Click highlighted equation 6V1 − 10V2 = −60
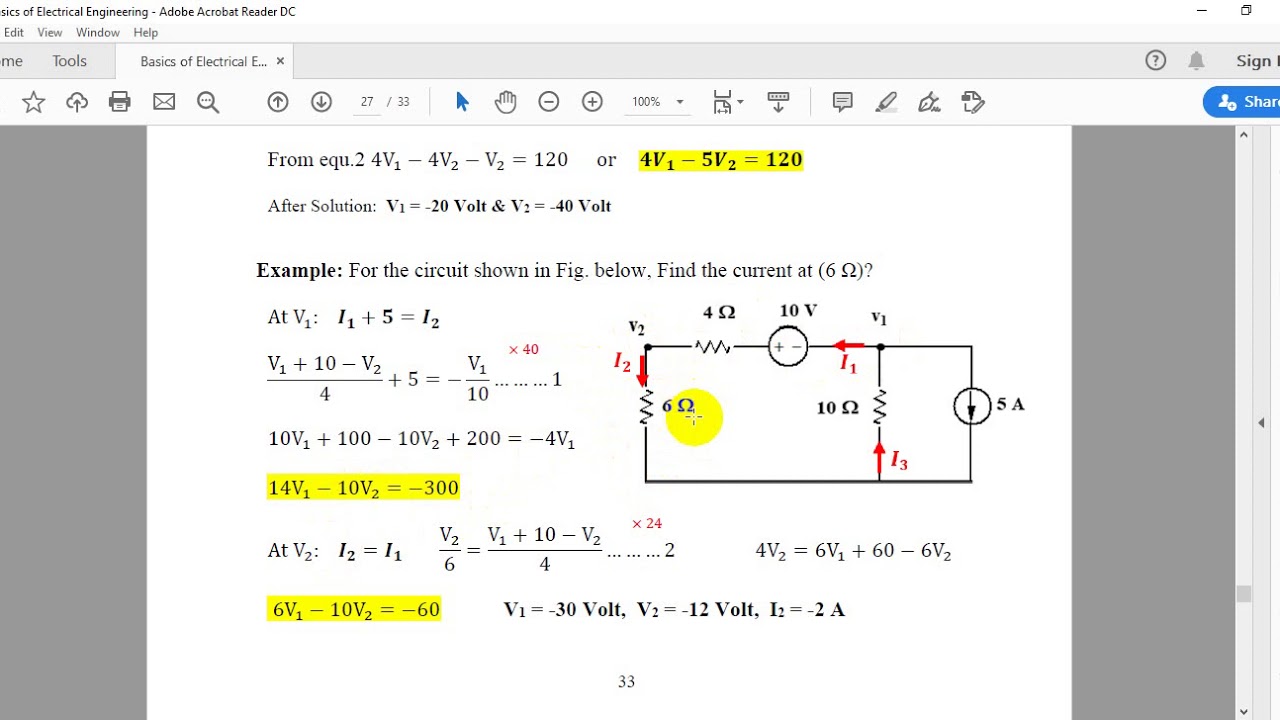This screenshot has width=1280, height=720. tap(354, 609)
